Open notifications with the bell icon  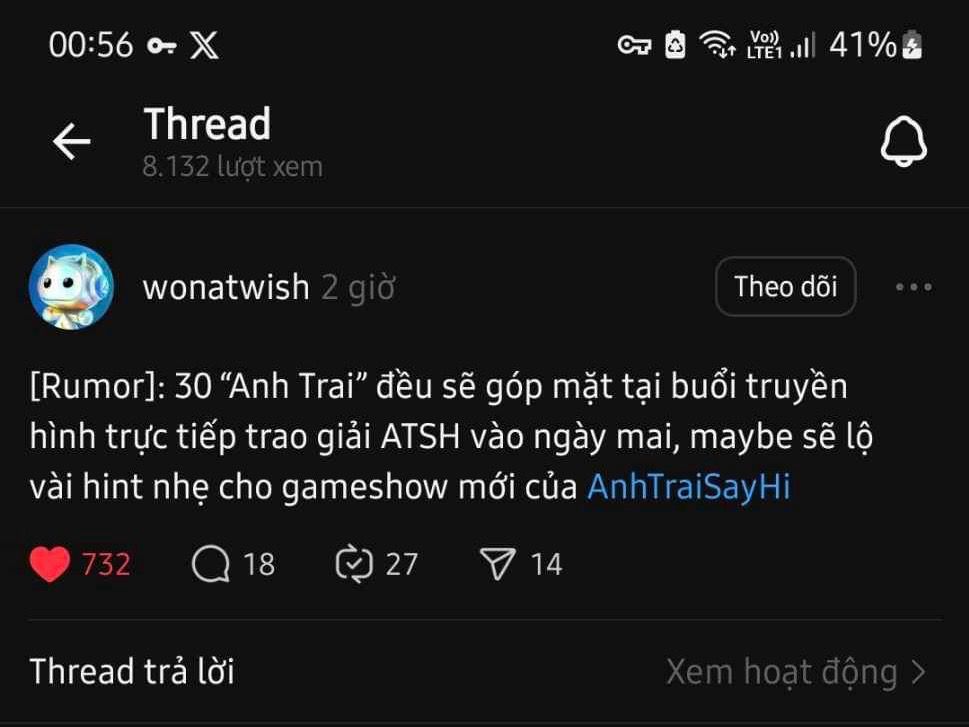pos(903,141)
